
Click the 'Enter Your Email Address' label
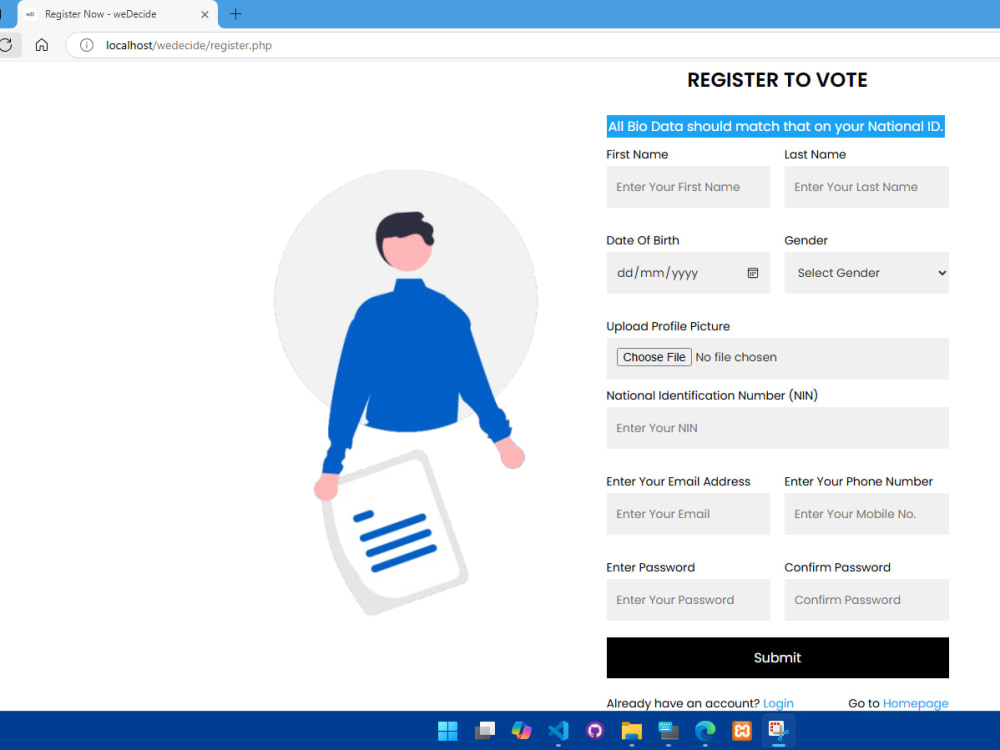point(678,482)
